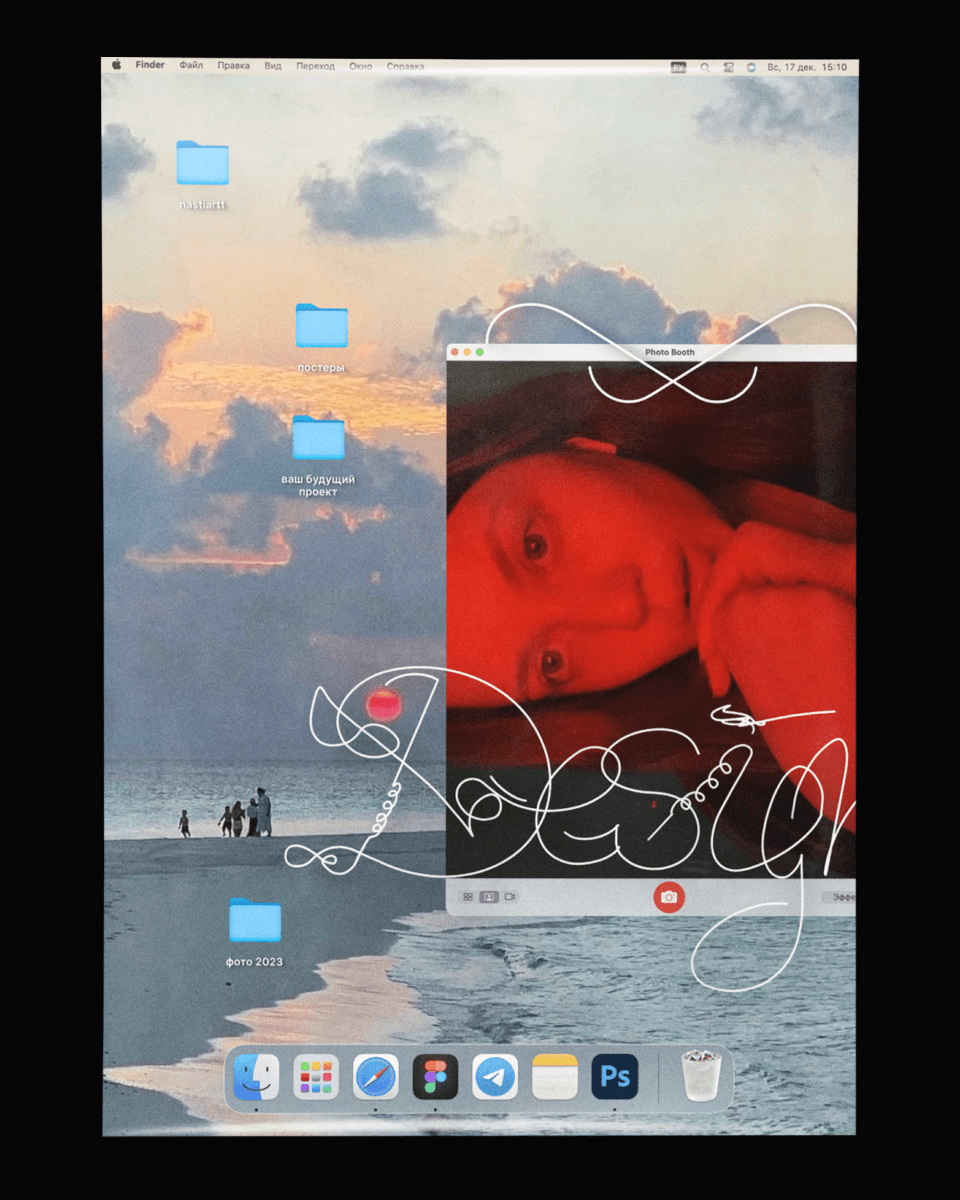Open the Переход menu in menu bar

click(315, 66)
